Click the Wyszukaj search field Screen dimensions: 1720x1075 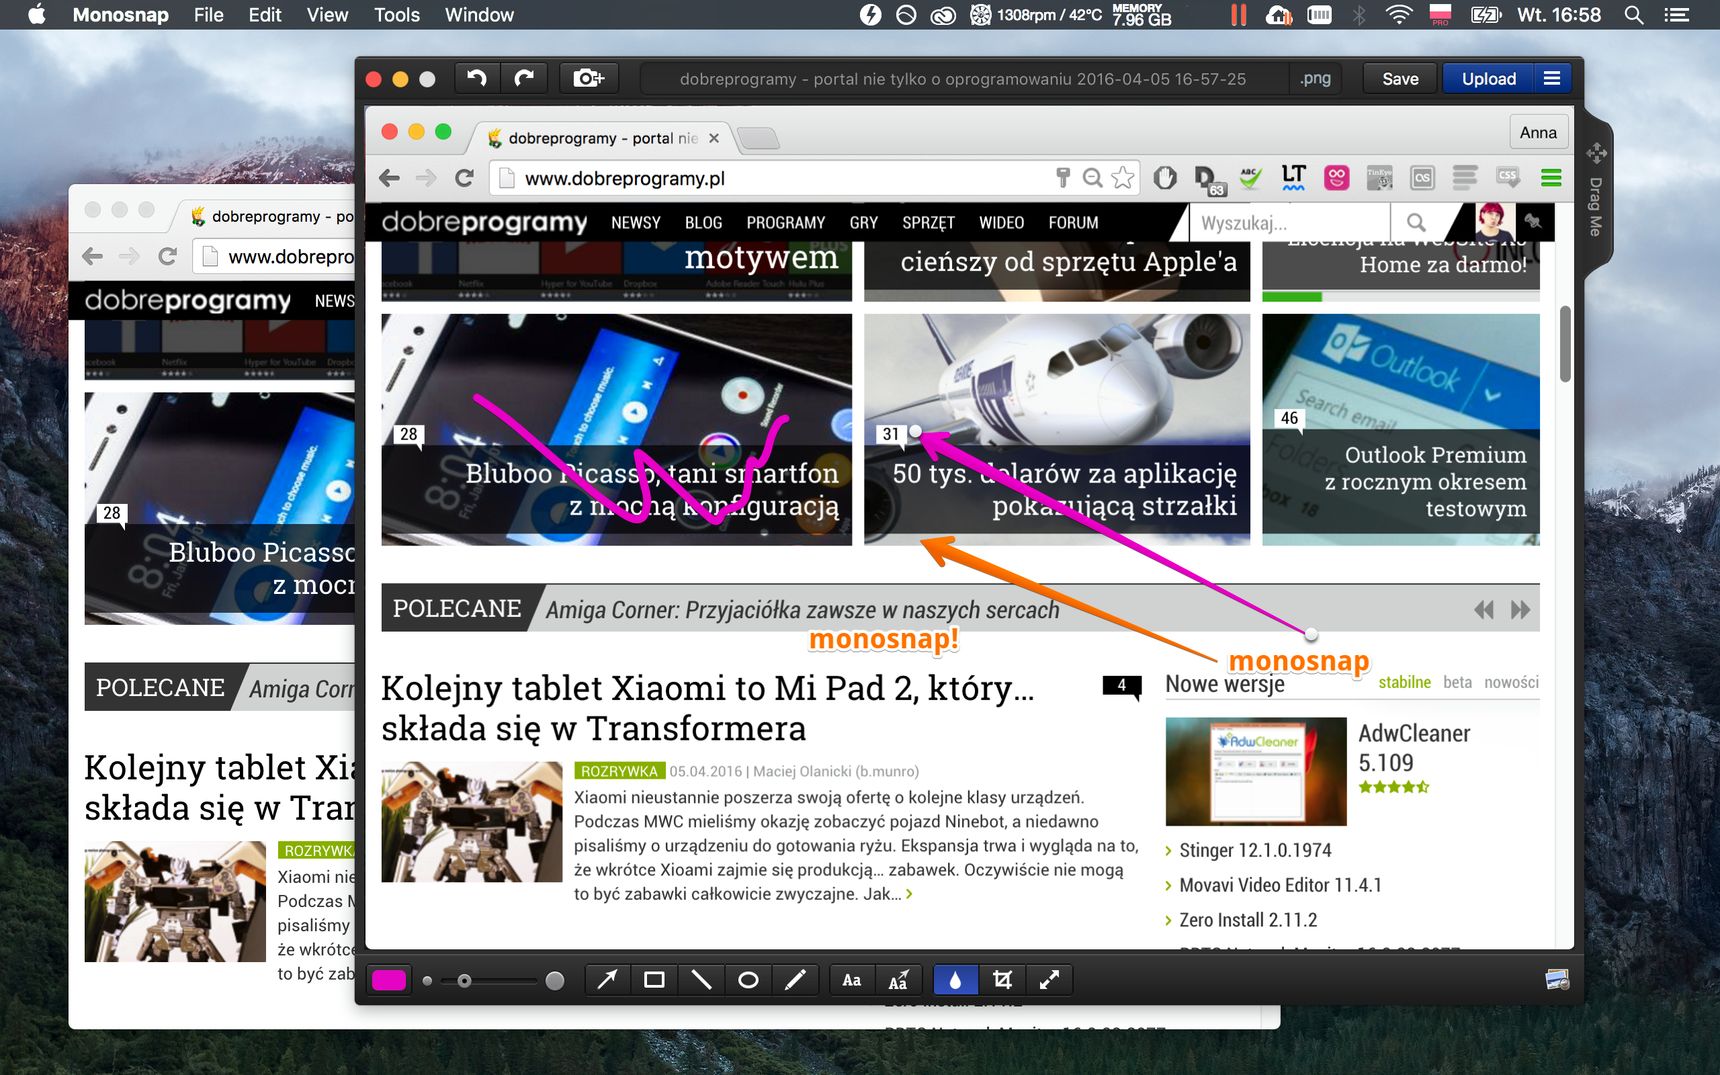pos(1290,223)
